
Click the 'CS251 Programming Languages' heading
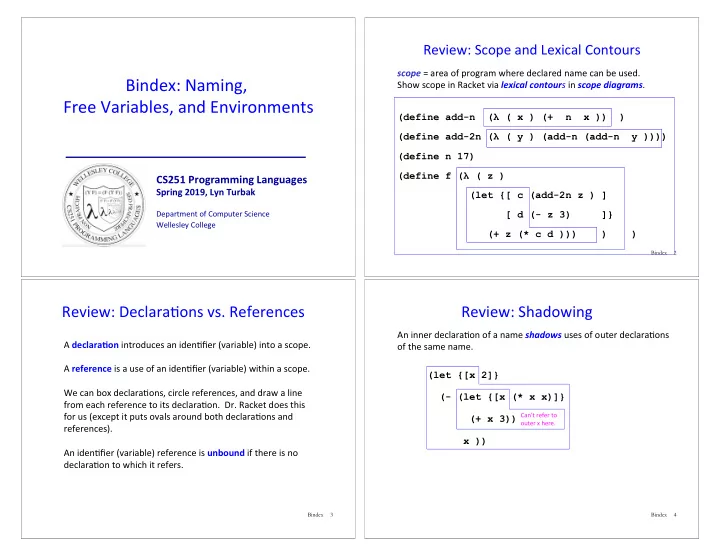coord(231,180)
